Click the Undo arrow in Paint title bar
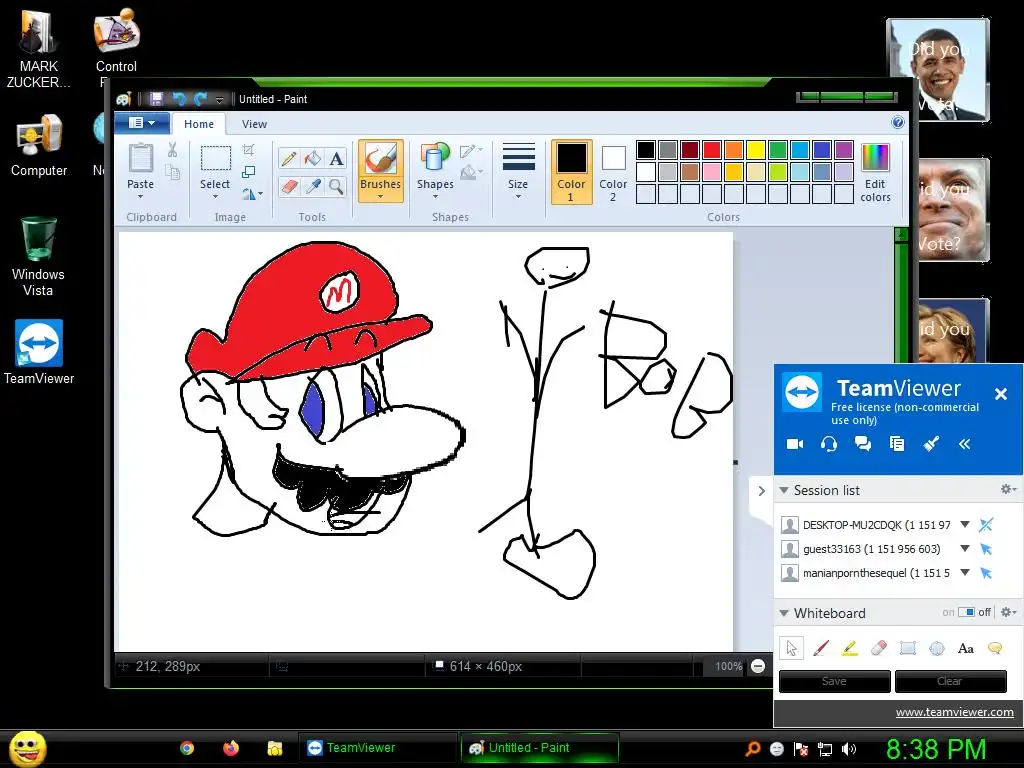The width and height of the screenshot is (1024, 768). tap(178, 99)
